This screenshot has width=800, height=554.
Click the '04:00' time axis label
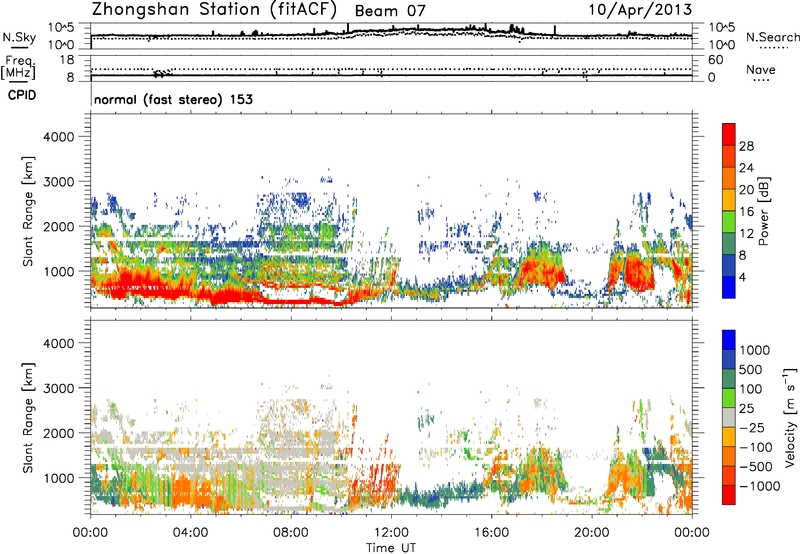[x=190, y=532]
